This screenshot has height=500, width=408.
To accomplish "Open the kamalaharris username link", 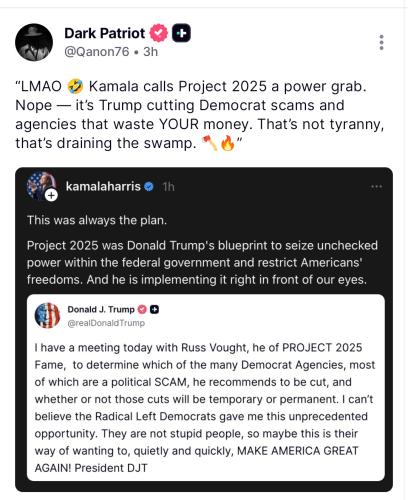I will [x=103, y=187].
